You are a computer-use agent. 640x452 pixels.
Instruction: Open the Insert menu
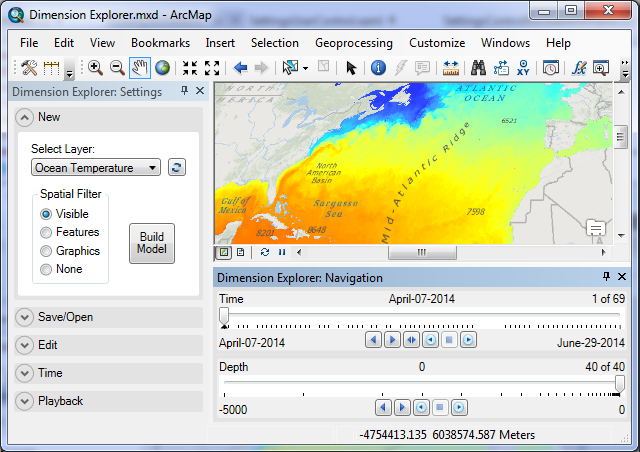click(x=220, y=43)
